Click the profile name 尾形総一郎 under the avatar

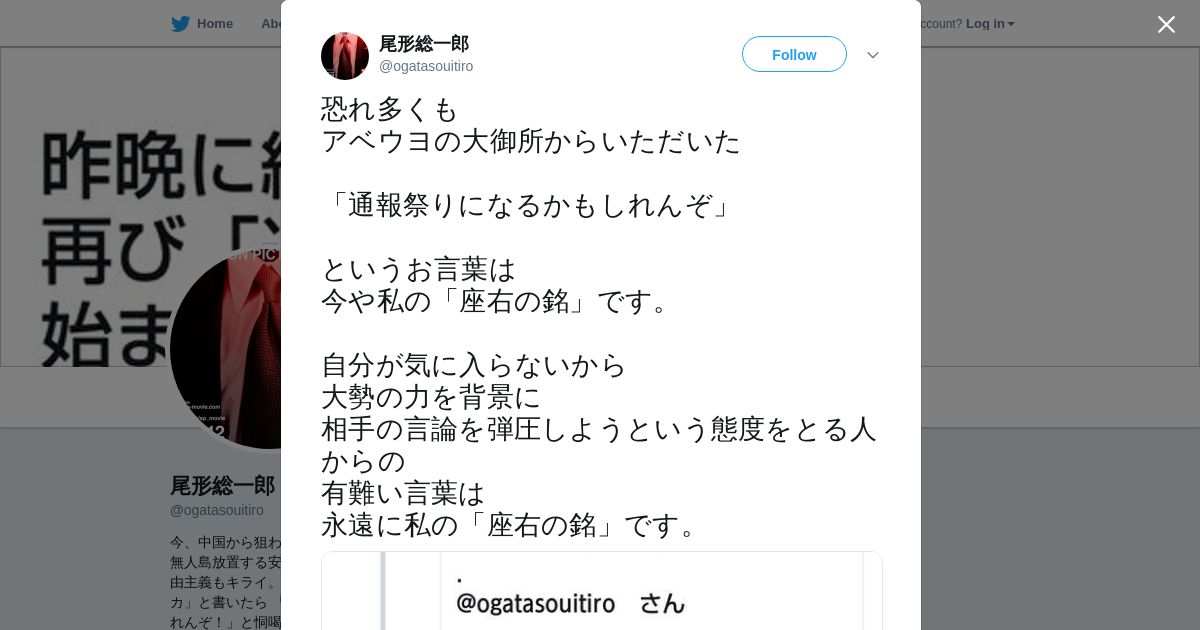[x=222, y=486]
